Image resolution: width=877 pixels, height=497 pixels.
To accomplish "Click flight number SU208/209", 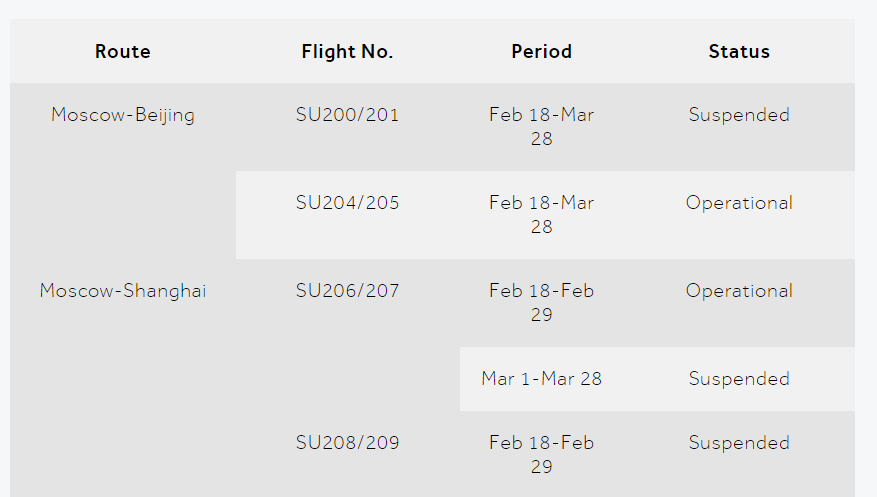I will point(347,443).
